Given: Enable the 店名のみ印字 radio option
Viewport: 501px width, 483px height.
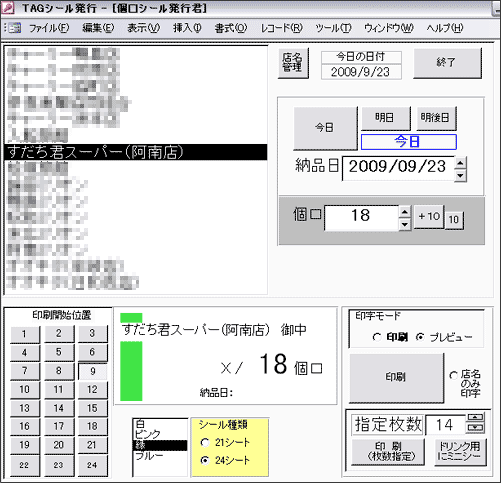Looking at the screenshot, I should (x=454, y=376).
